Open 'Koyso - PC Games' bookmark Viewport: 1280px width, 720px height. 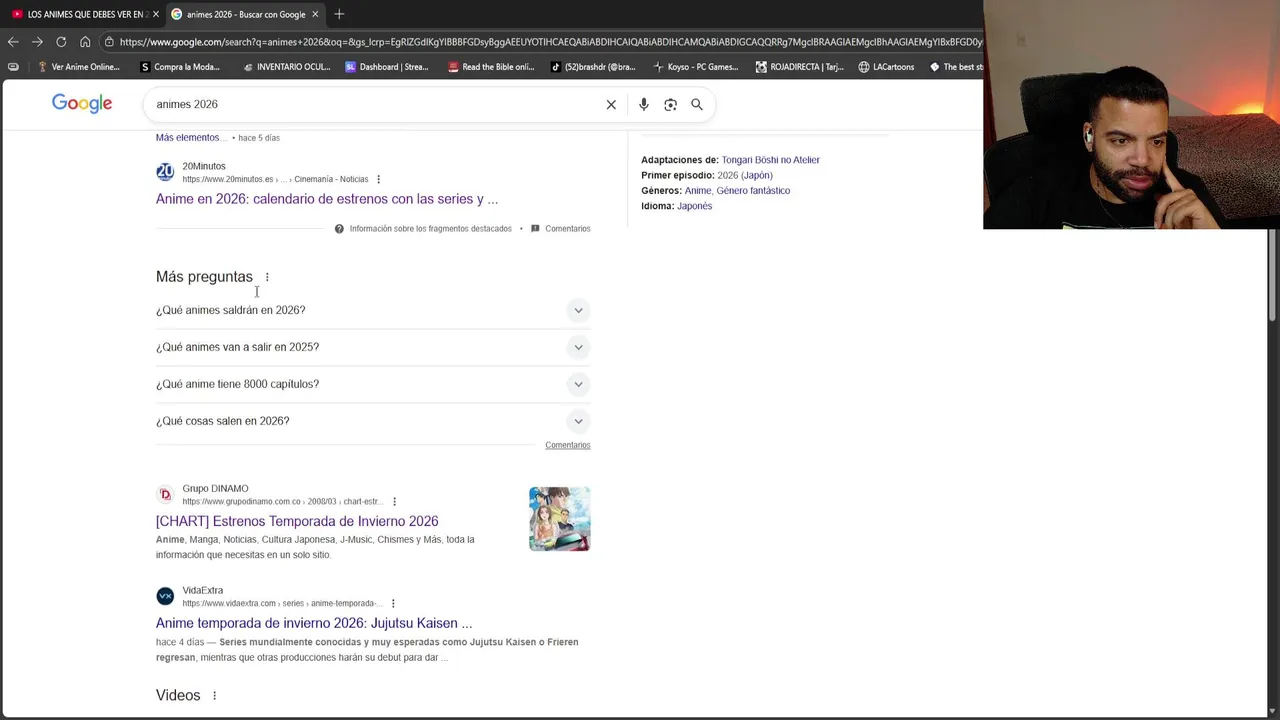tap(695, 67)
